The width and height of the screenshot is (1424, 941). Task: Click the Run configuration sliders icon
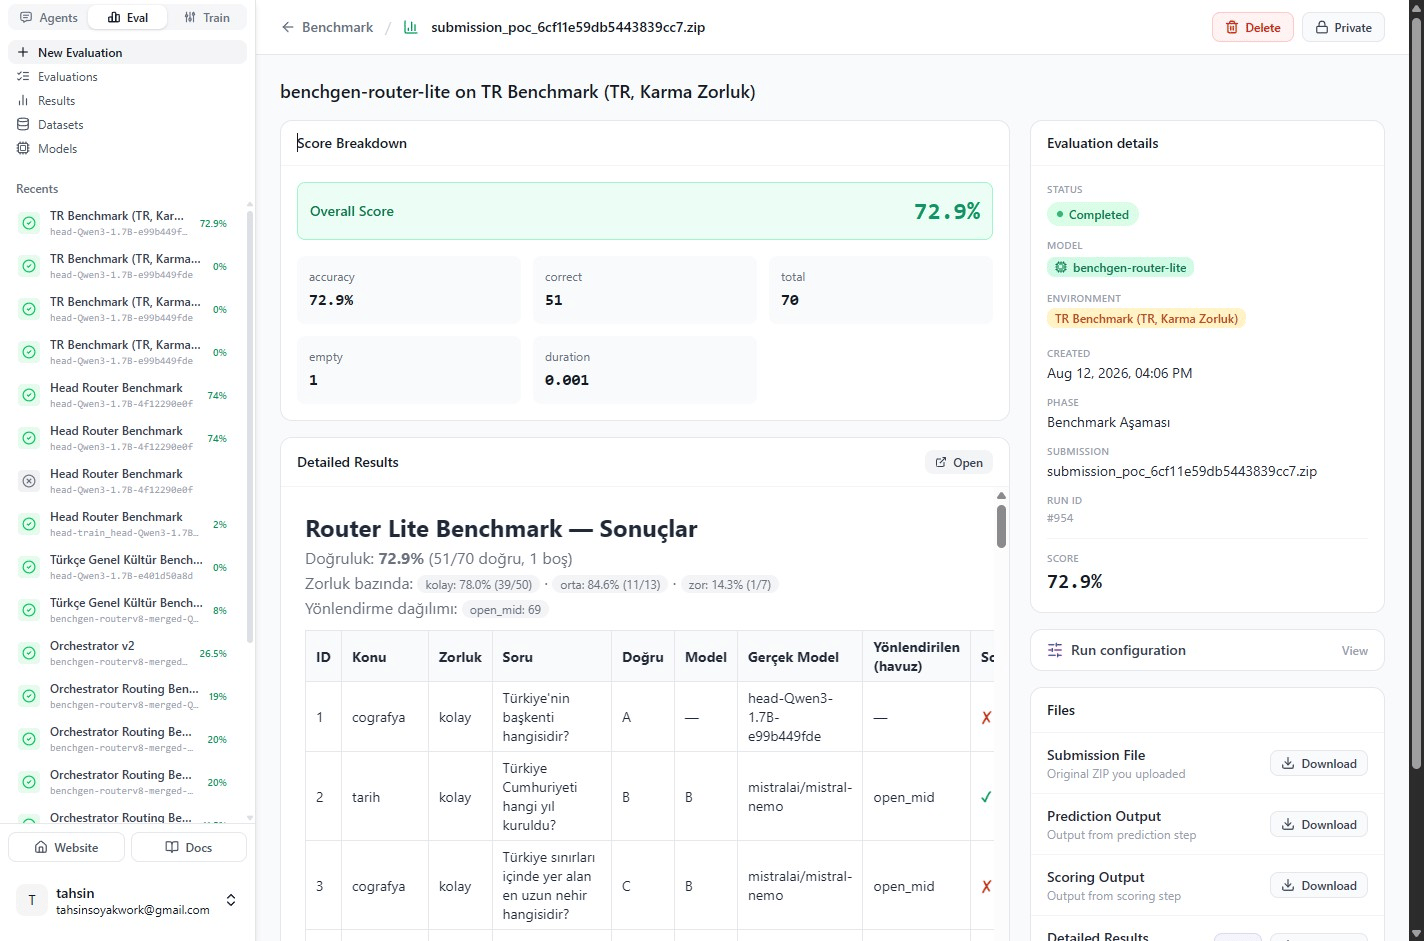(1055, 650)
